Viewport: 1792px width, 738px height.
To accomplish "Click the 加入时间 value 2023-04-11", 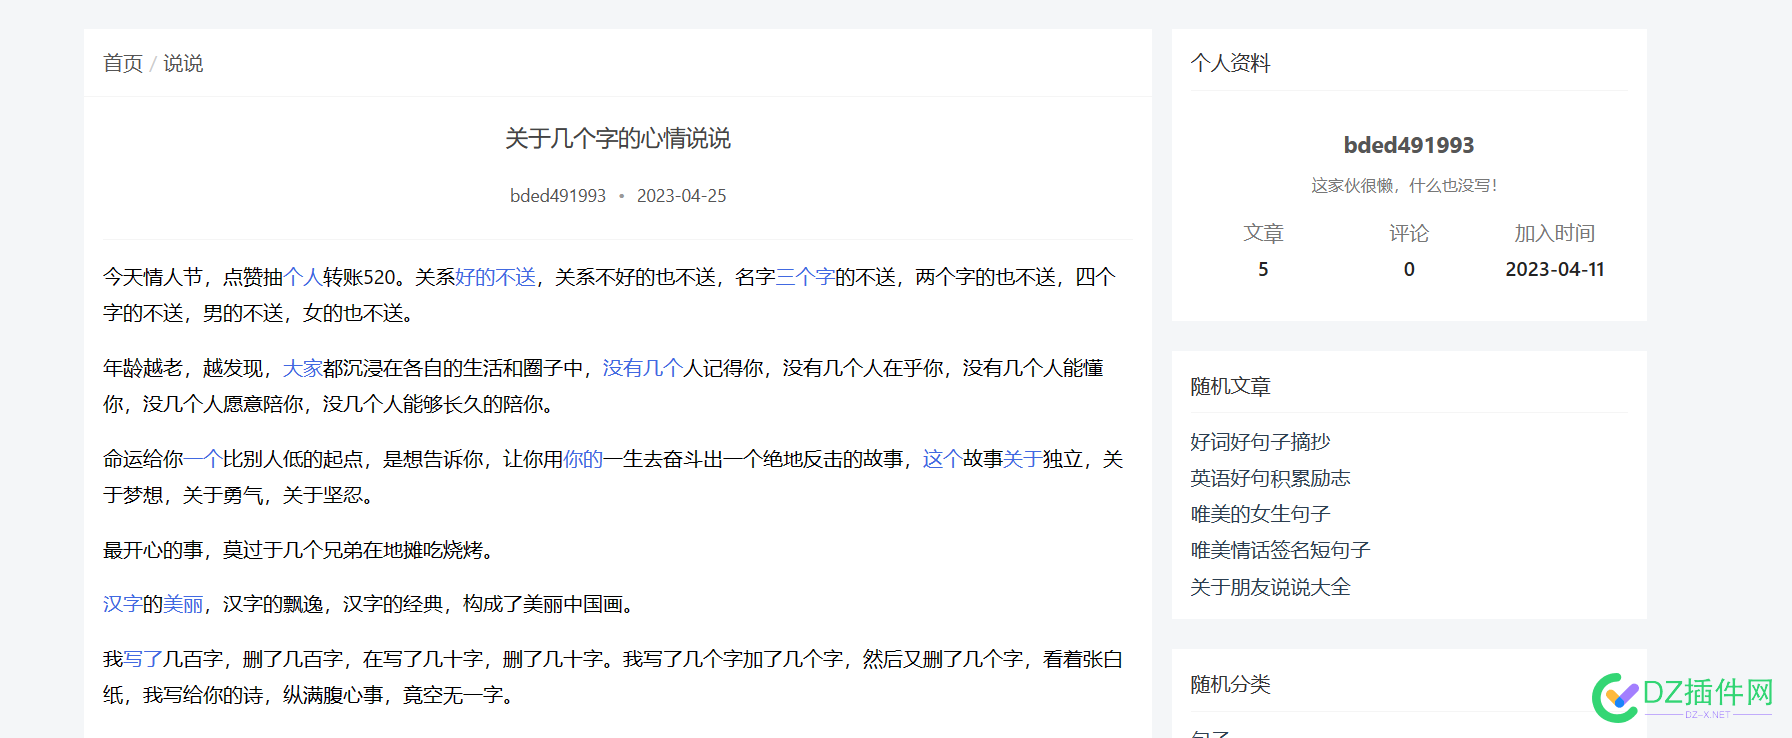I will pyautogui.click(x=1555, y=269).
